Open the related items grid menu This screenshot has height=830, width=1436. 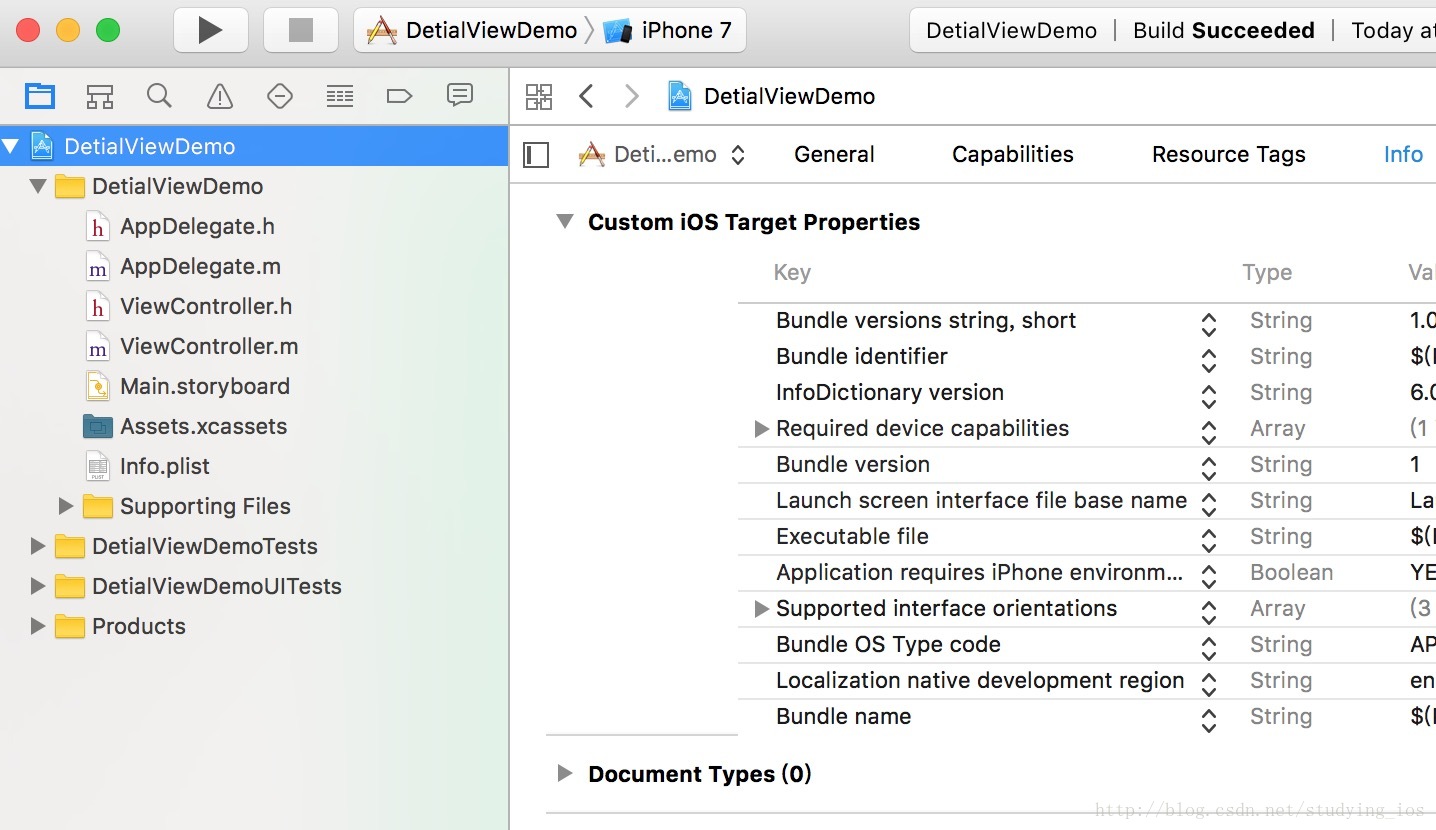(539, 96)
